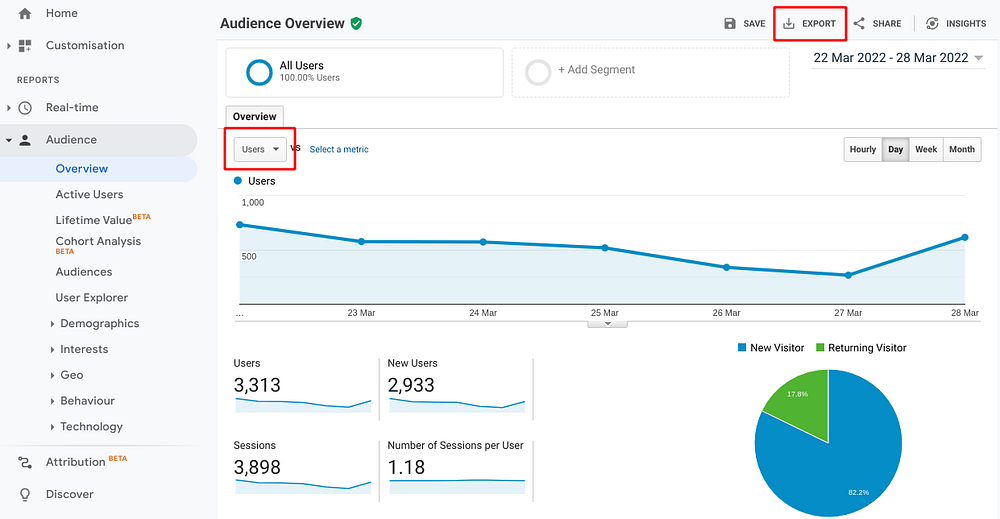1000x519 pixels.
Task: Expand the Demographics tree section
Action: (53, 324)
